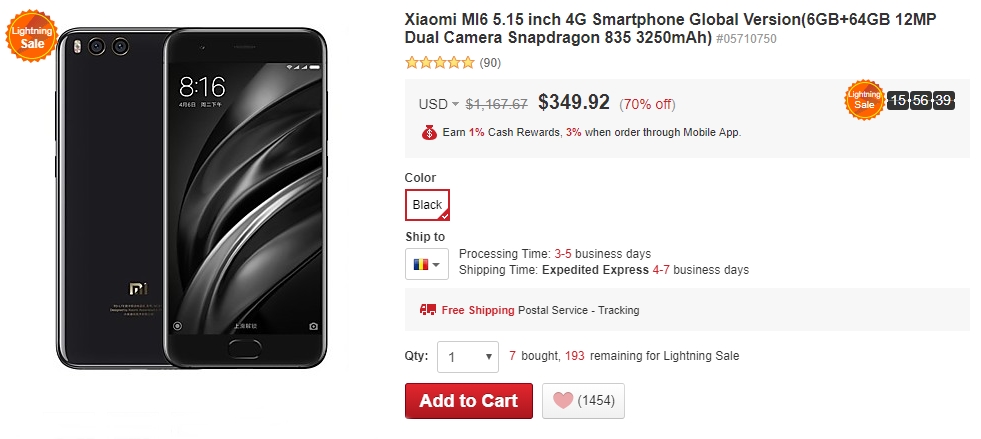Click the five-star rating icons

440,63
